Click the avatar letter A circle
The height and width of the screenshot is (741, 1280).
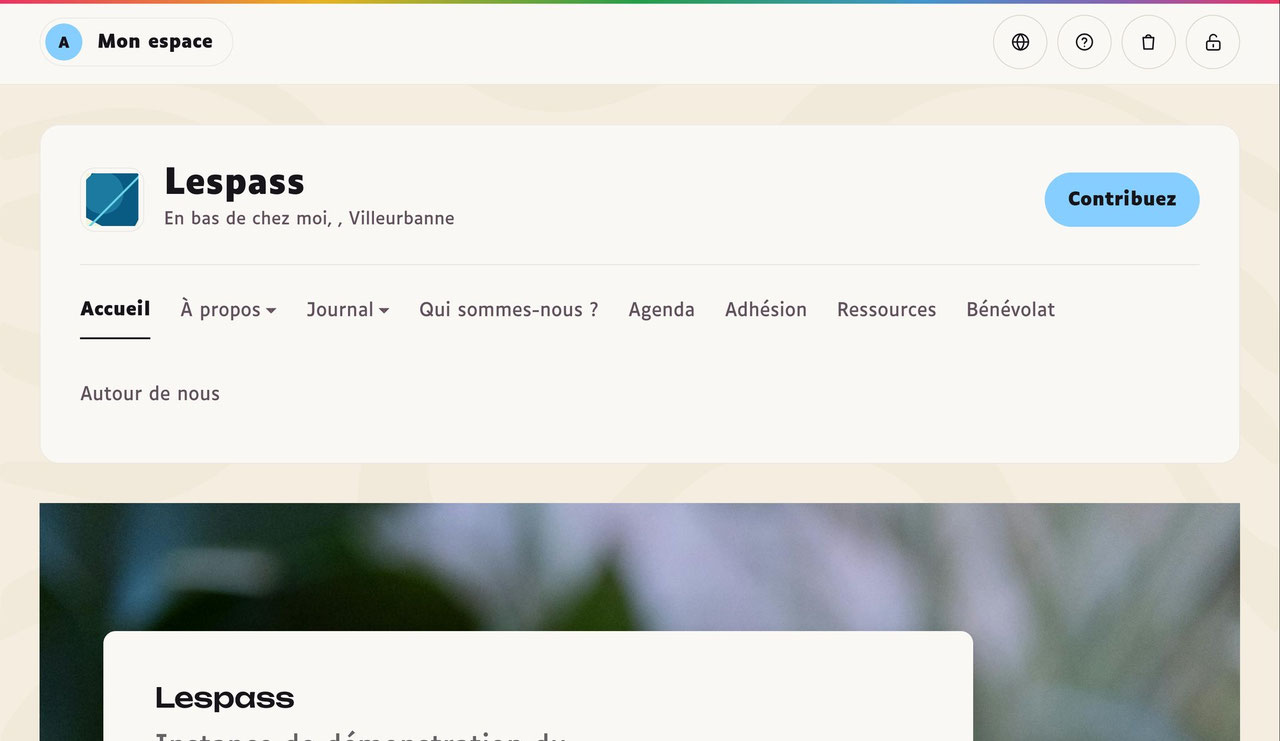64,42
